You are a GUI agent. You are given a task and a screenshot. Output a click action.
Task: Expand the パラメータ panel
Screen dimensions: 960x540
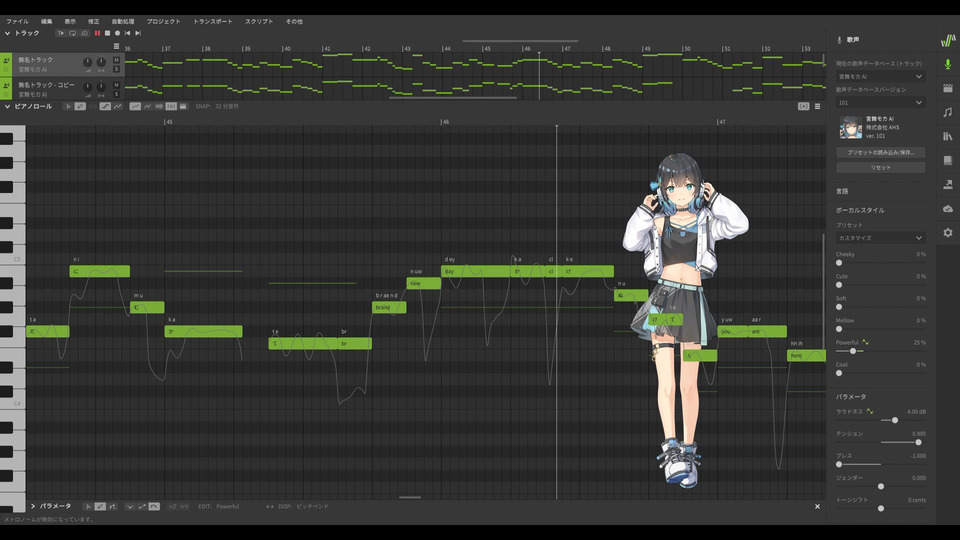(33, 506)
